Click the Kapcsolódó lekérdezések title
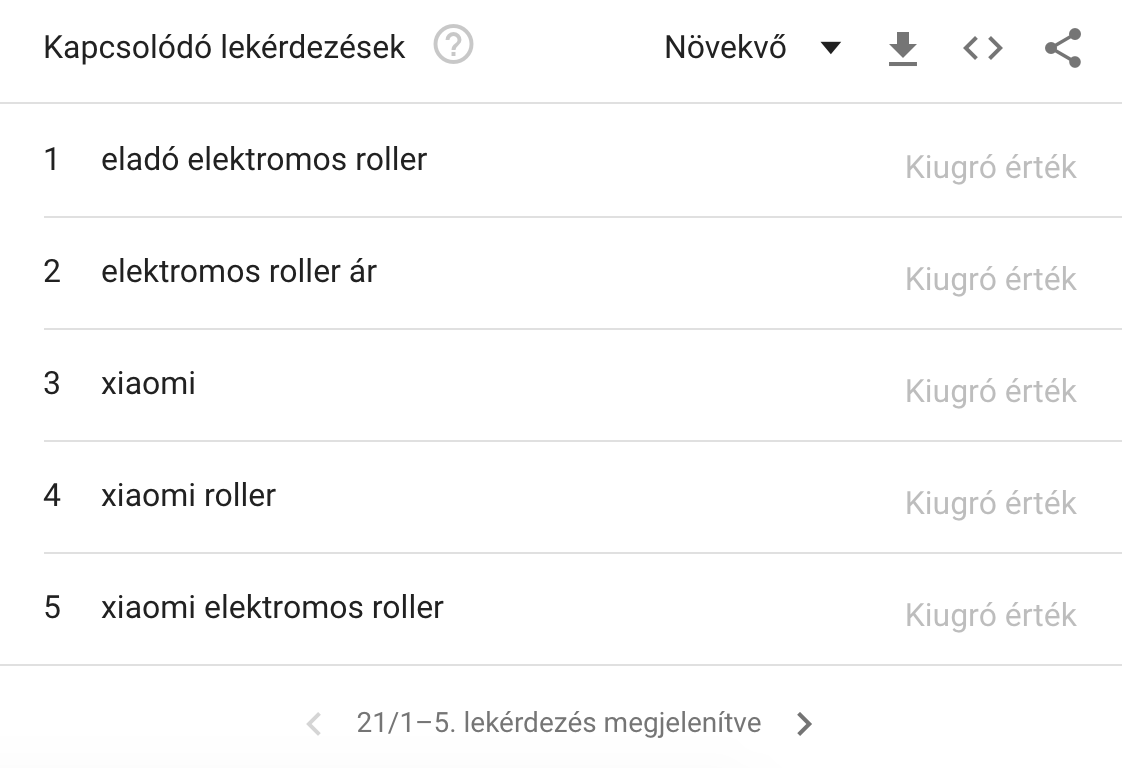Screen dimensions: 1122x768 224,48
